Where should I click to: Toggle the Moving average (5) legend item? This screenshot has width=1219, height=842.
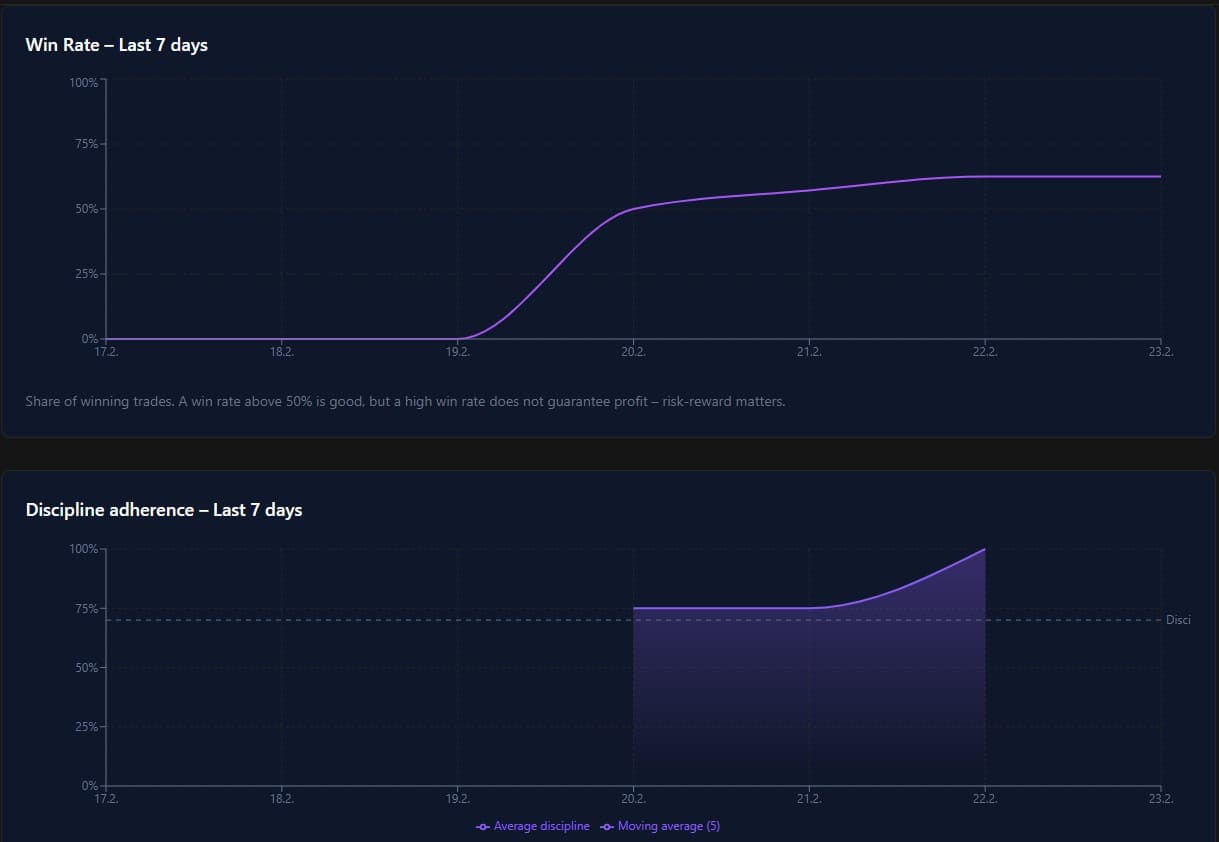click(660, 826)
